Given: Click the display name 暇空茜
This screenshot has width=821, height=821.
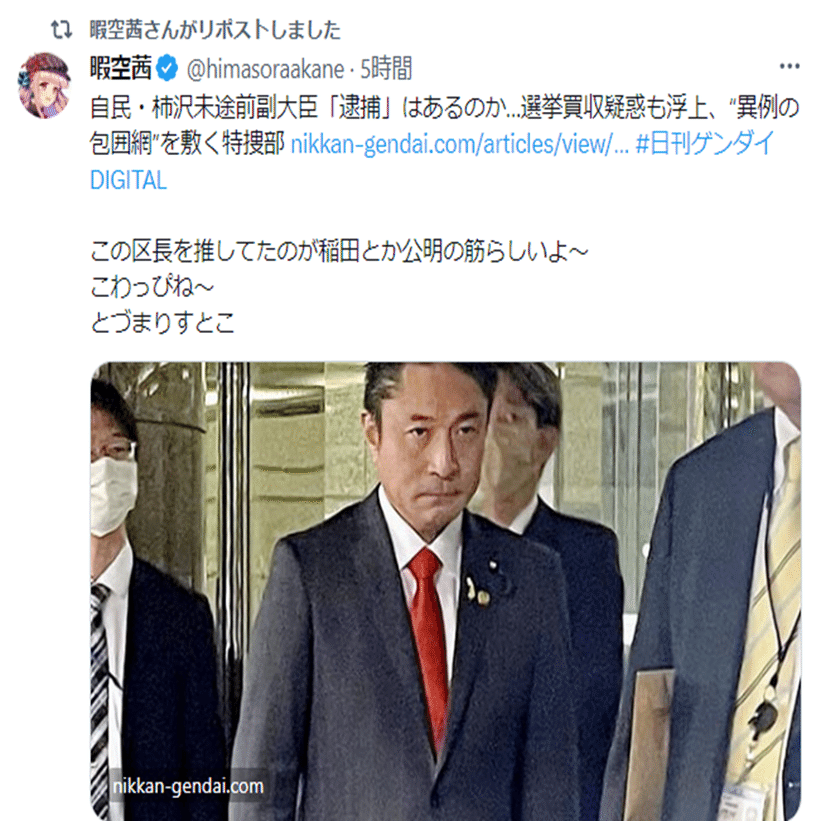Looking at the screenshot, I should pos(121,68).
